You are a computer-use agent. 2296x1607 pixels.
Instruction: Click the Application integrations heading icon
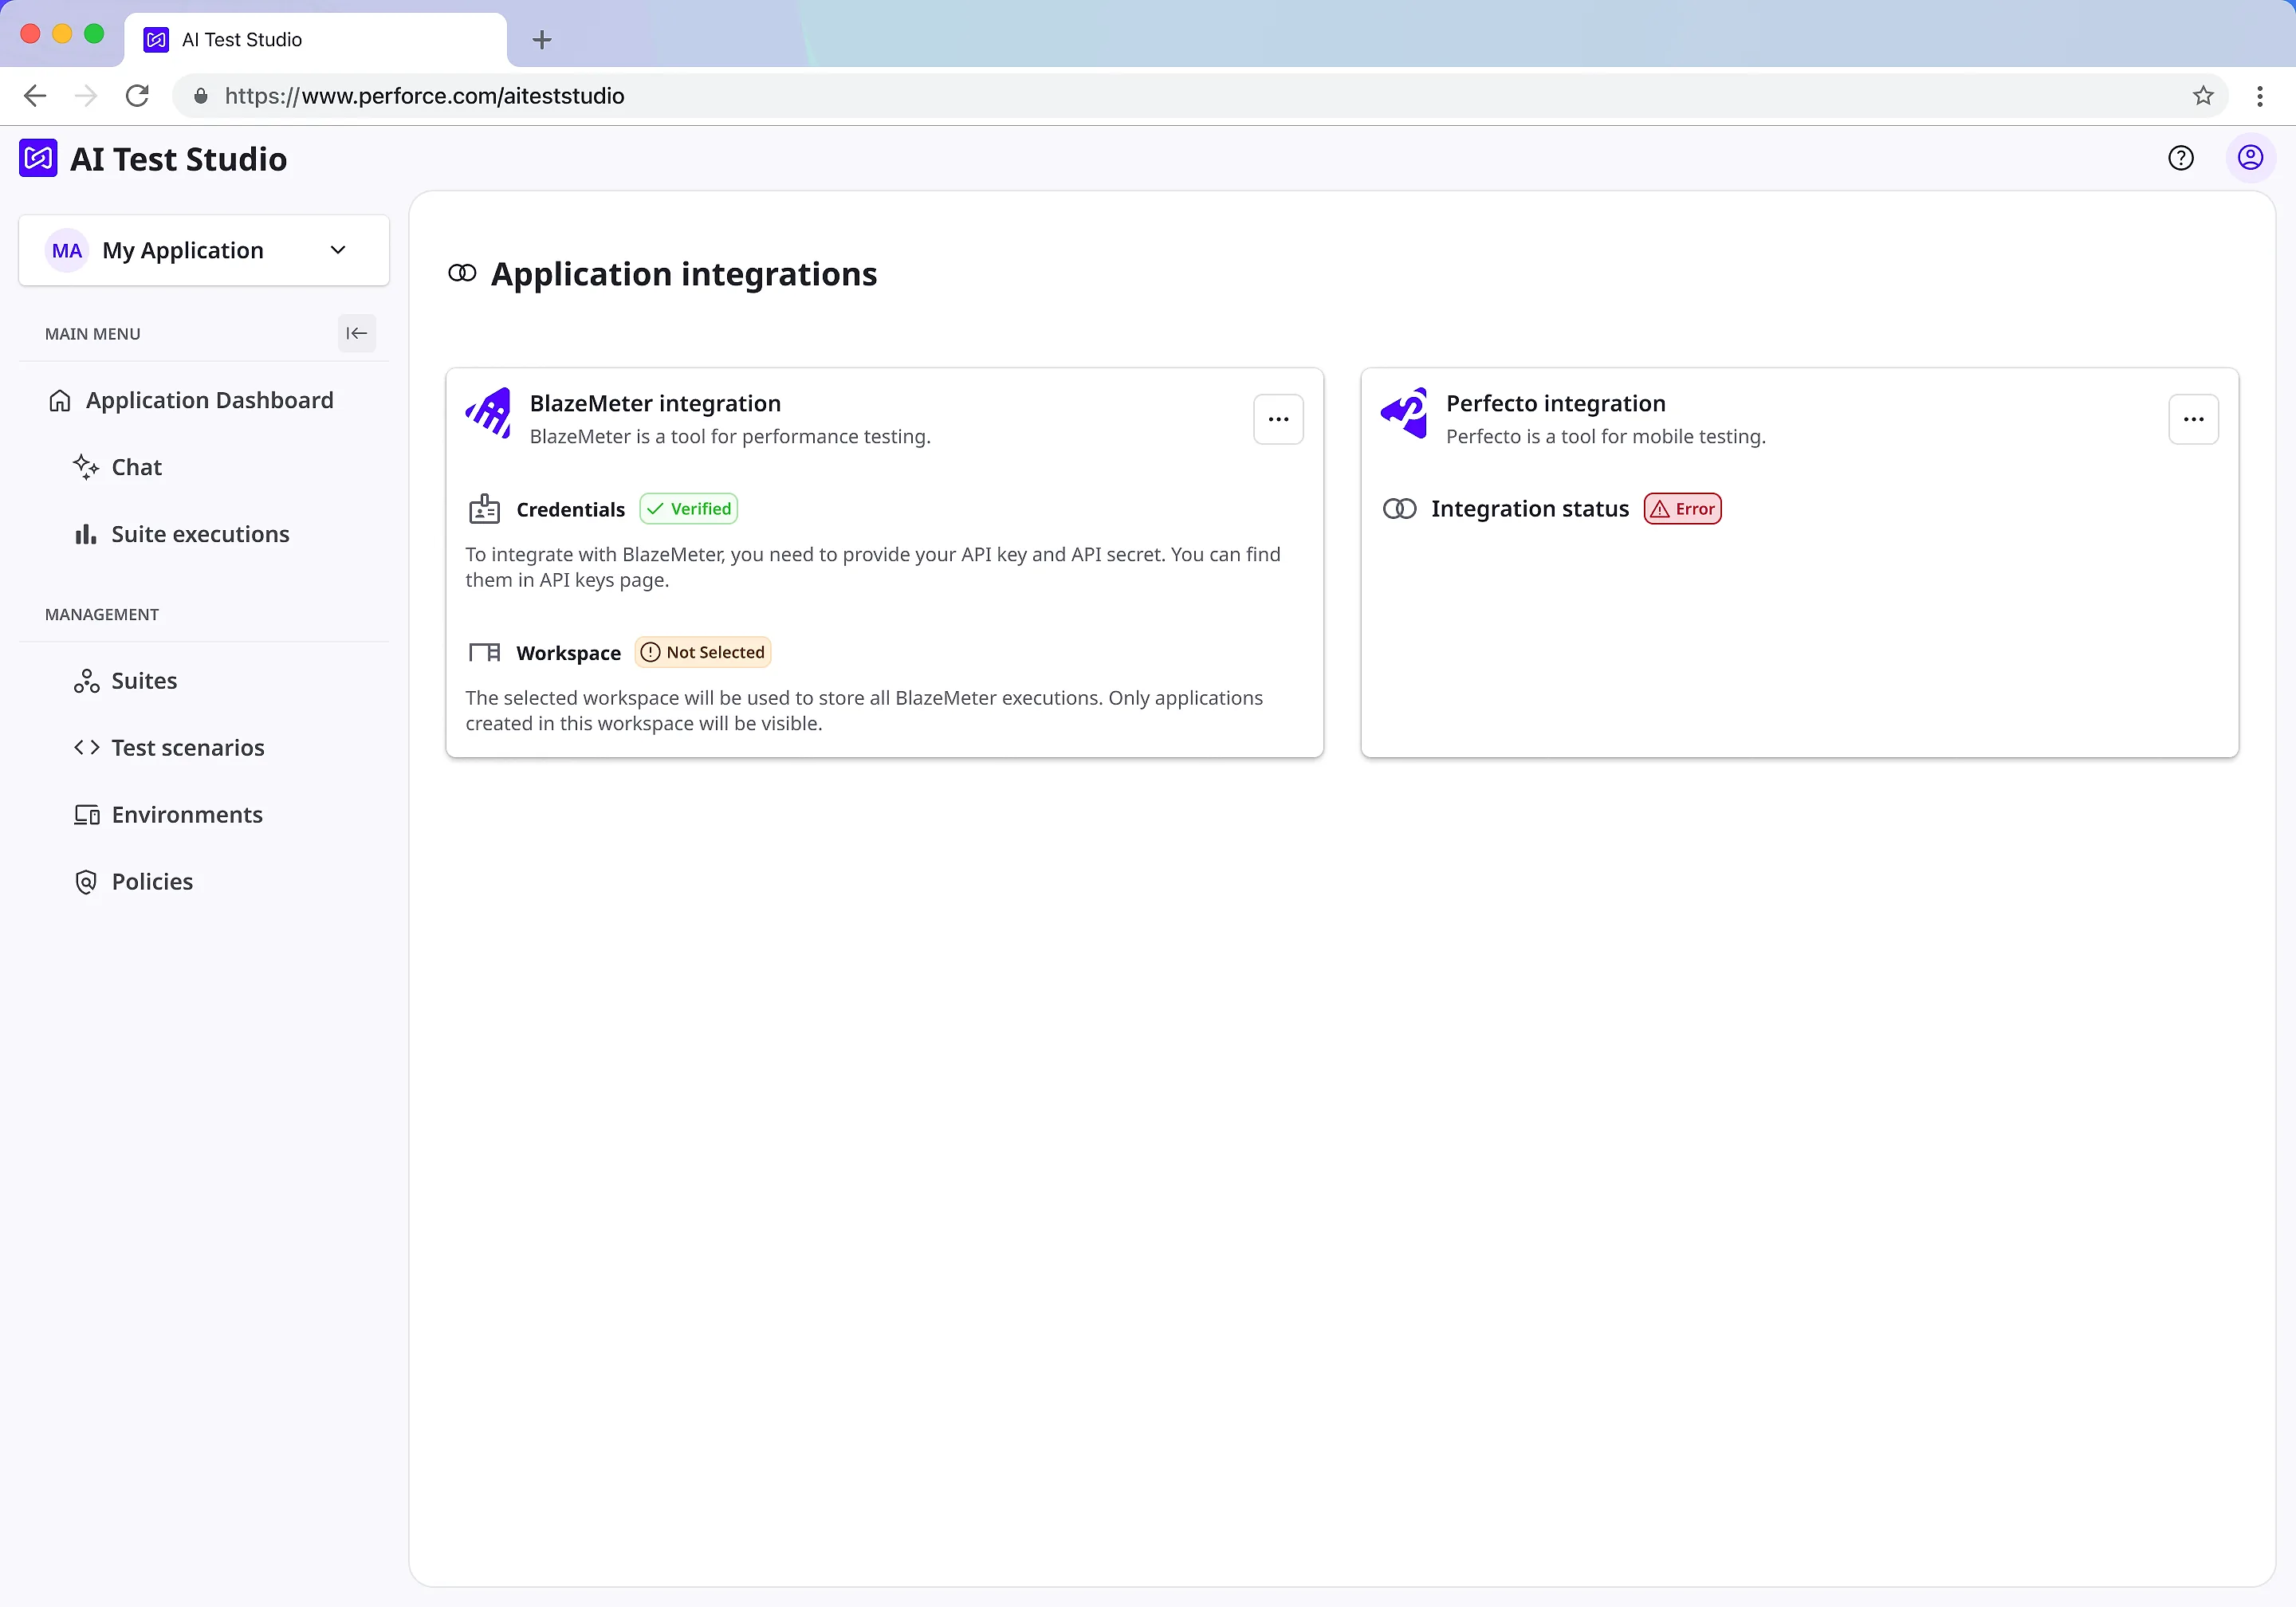pos(462,273)
